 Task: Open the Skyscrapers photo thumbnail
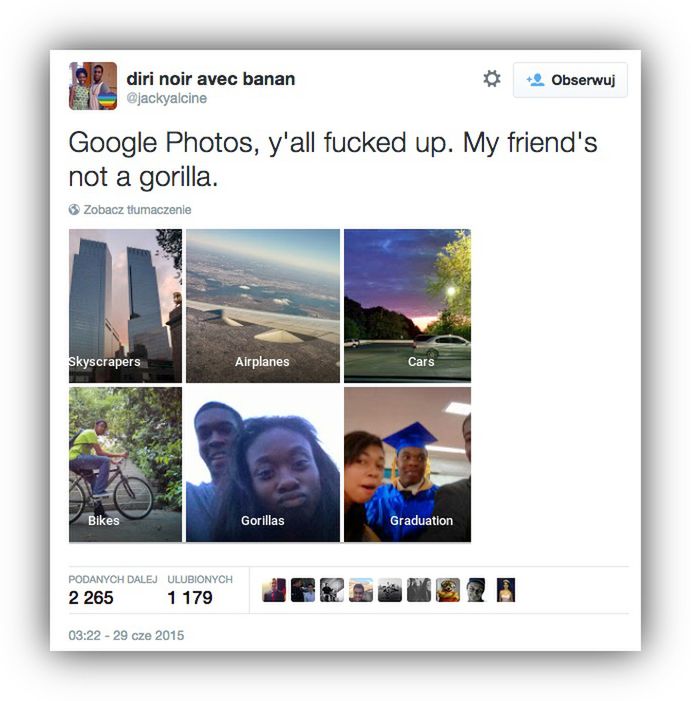(125, 306)
